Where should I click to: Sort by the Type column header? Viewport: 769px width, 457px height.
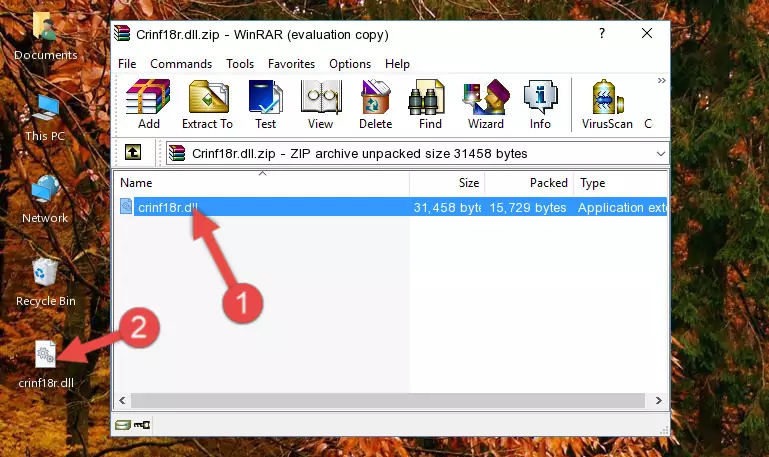coord(620,183)
